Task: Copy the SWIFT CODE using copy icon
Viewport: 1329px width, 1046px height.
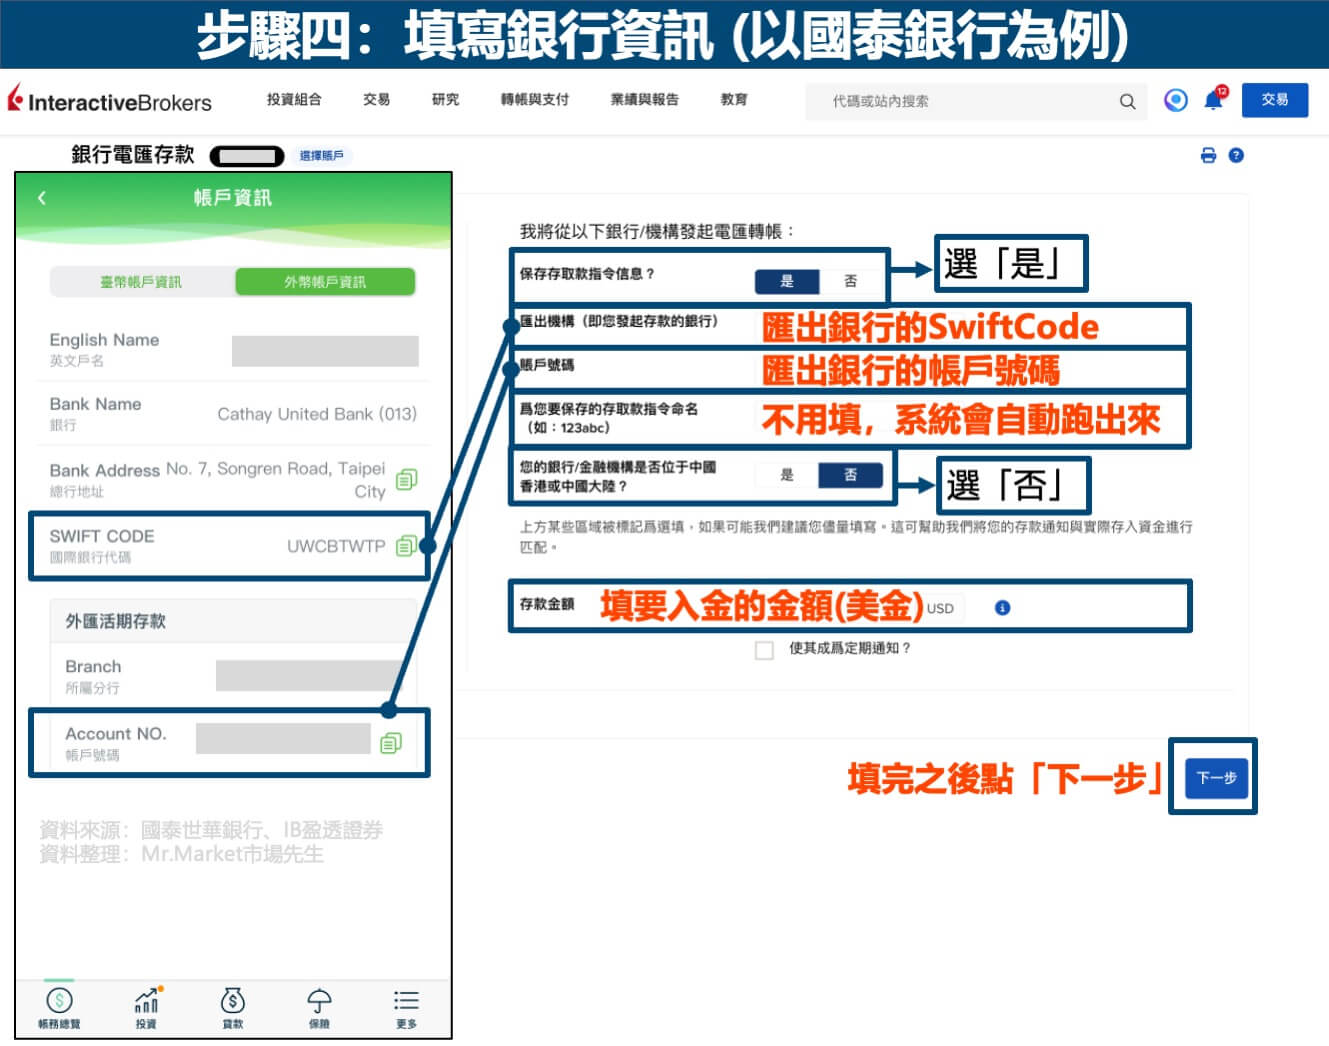Action: (x=406, y=546)
